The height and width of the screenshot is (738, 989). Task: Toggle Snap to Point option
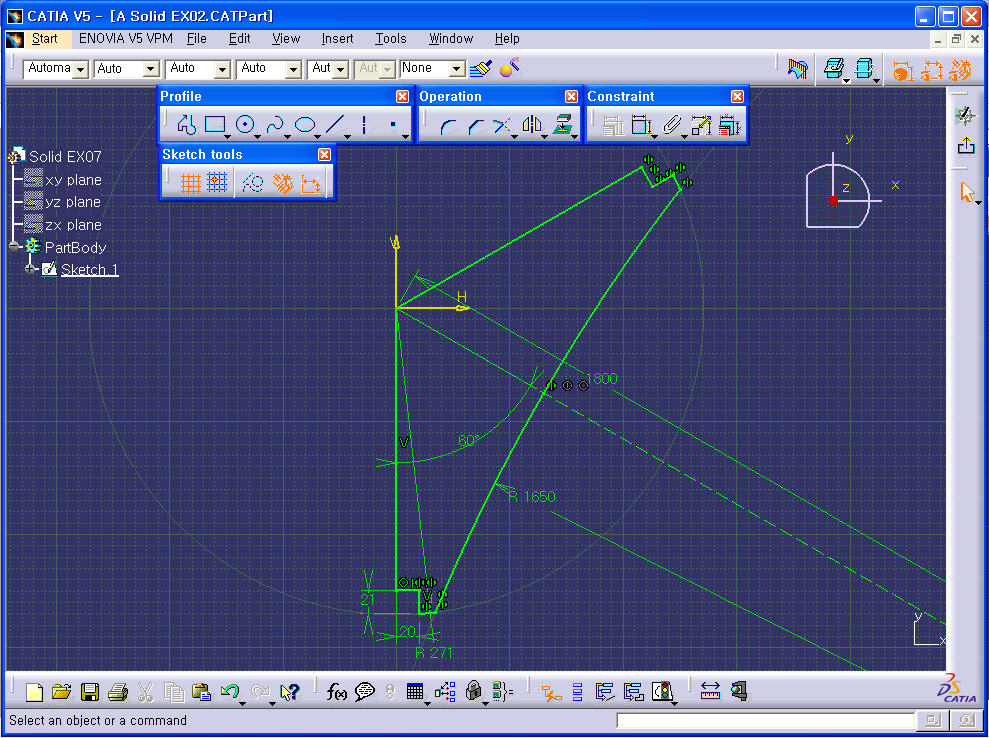(x=217, y=183)
